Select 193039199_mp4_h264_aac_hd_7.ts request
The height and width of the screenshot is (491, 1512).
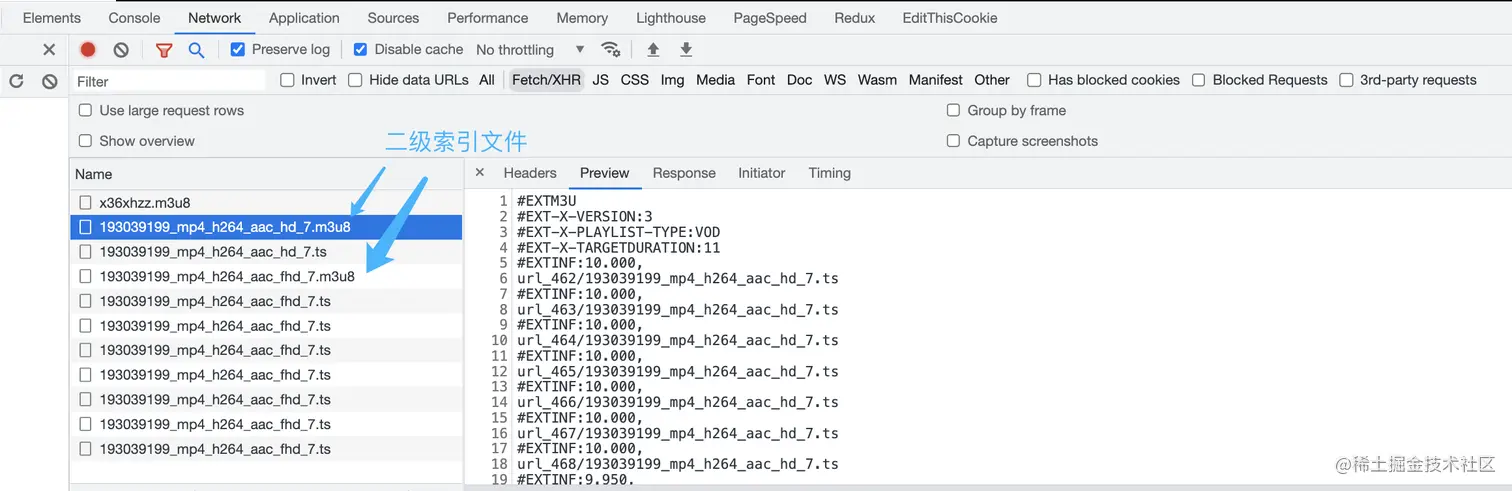265,251
